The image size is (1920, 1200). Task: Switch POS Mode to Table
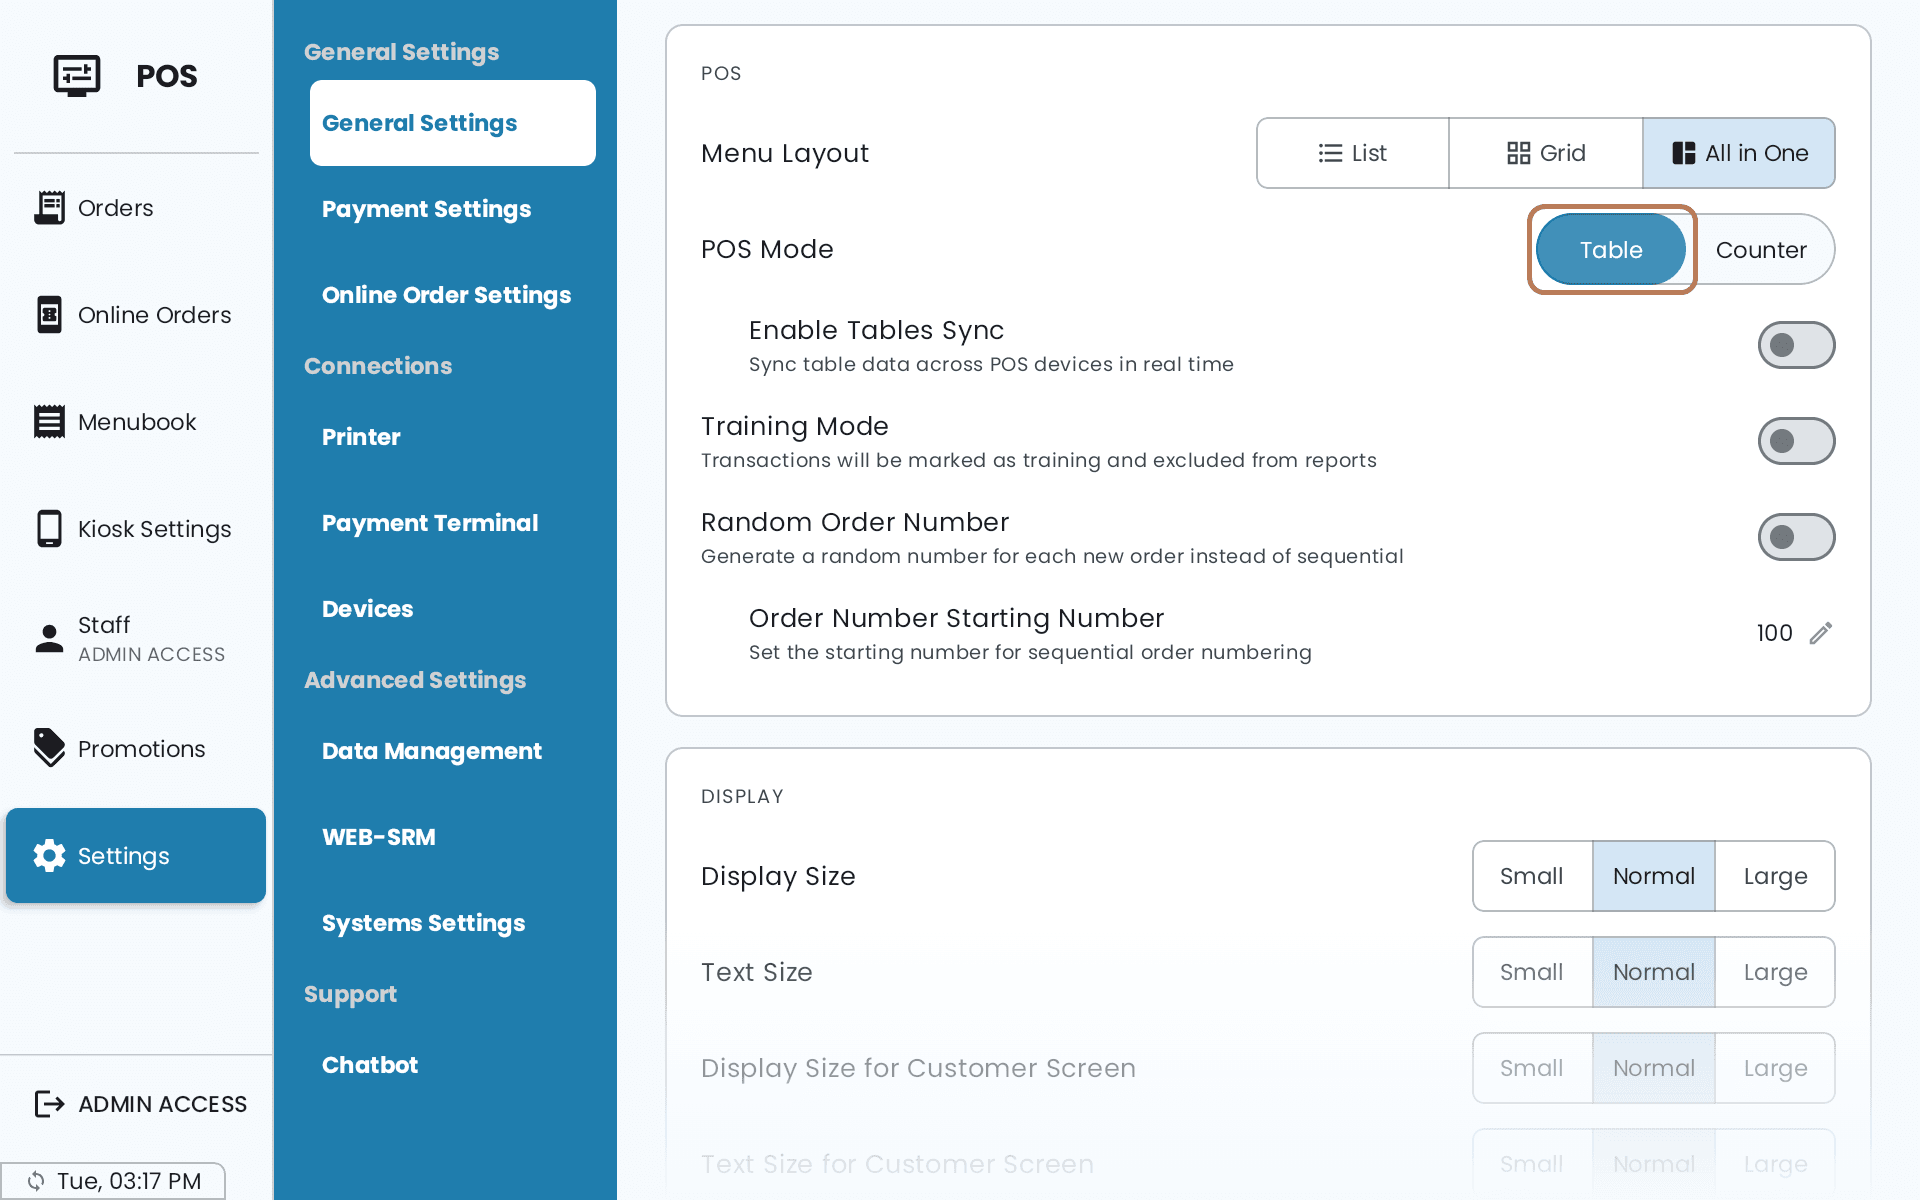coord(1611,249)
